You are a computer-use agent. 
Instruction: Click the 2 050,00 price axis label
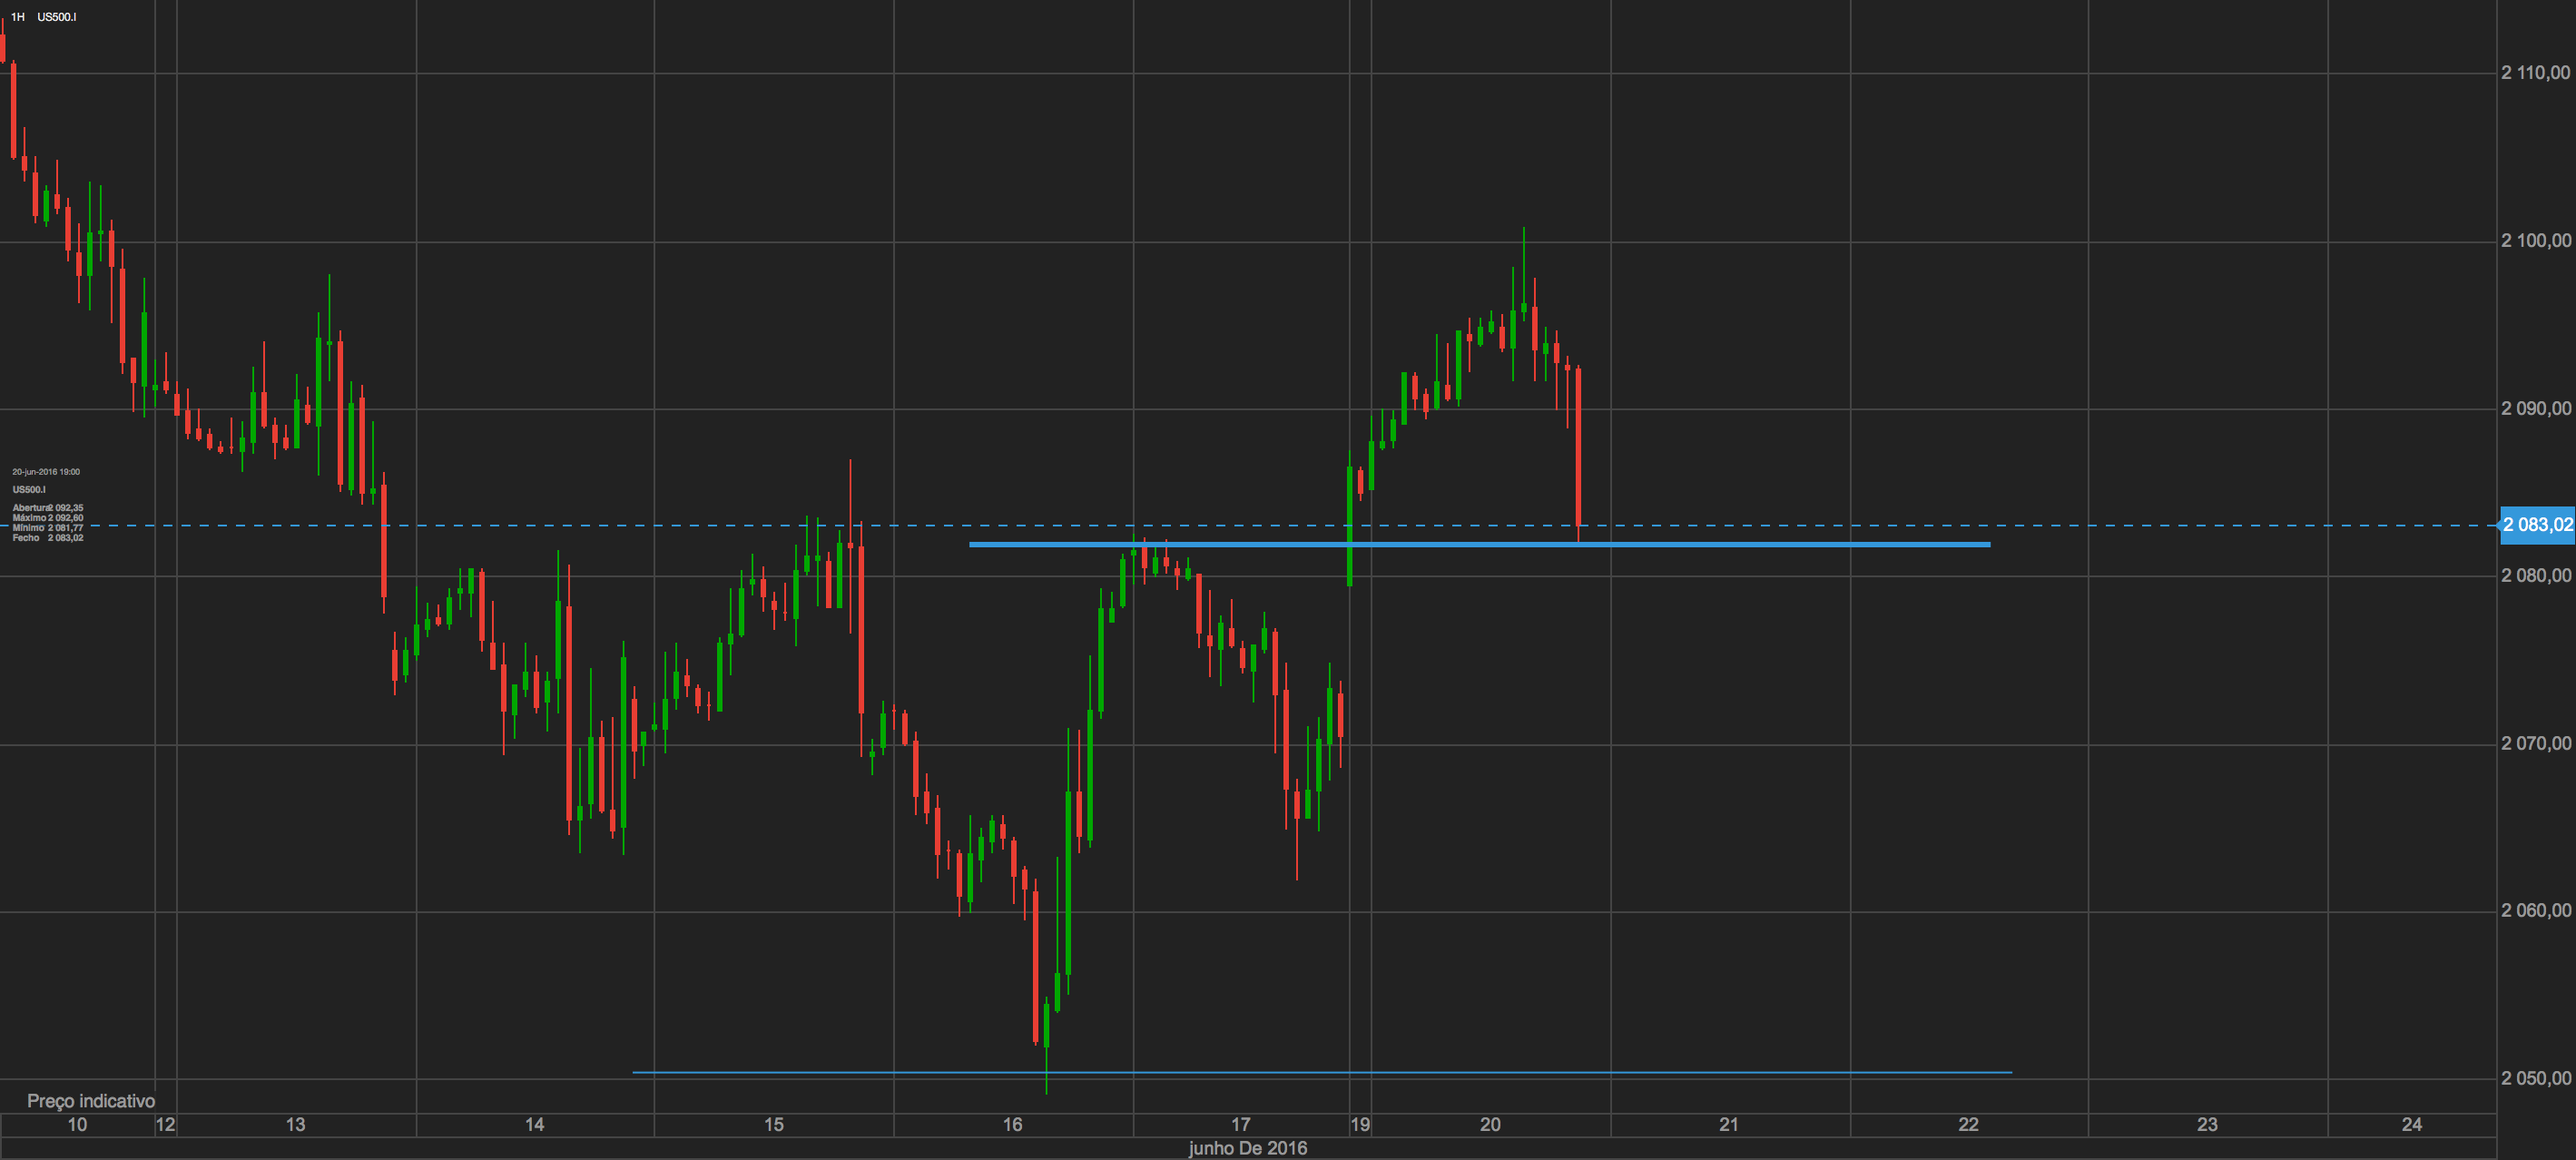[2535, 1078]
